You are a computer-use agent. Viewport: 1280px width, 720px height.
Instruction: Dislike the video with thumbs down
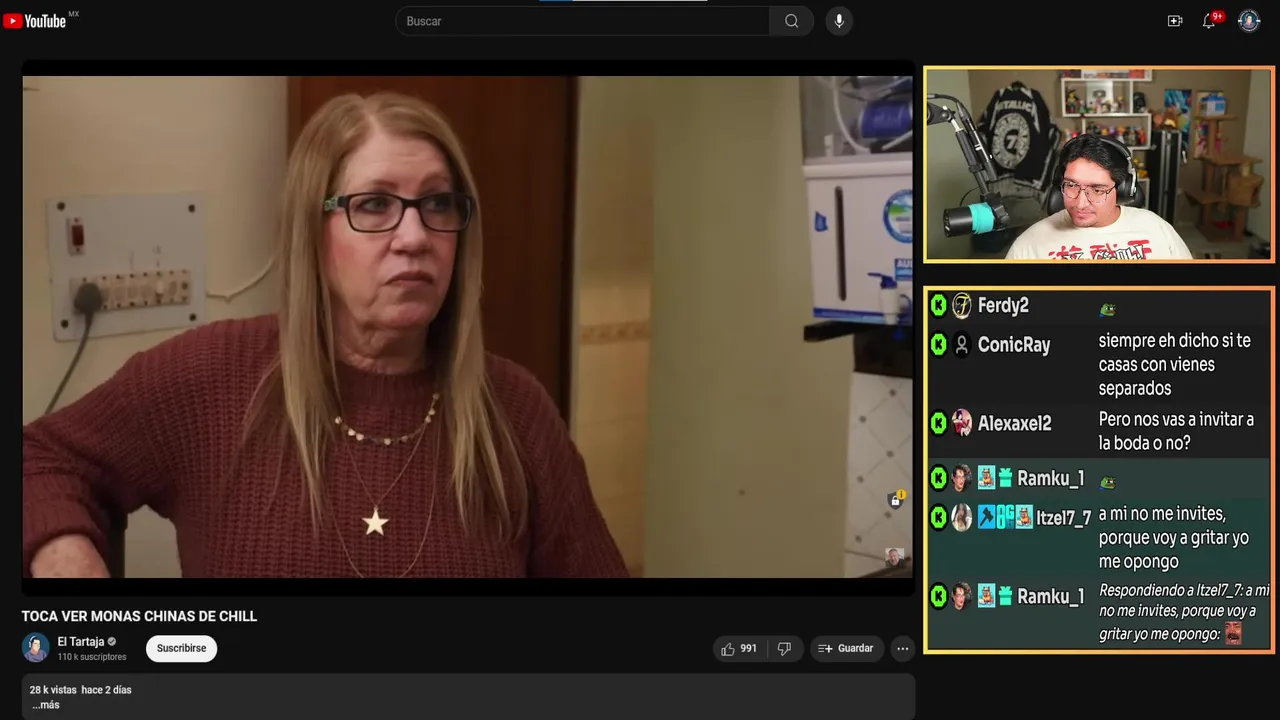[785, 649]
